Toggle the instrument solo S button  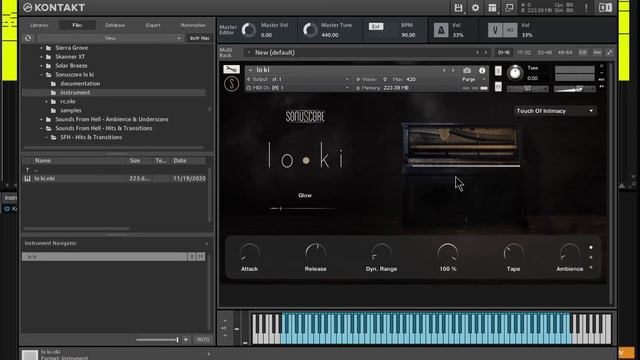pos(498,71)
